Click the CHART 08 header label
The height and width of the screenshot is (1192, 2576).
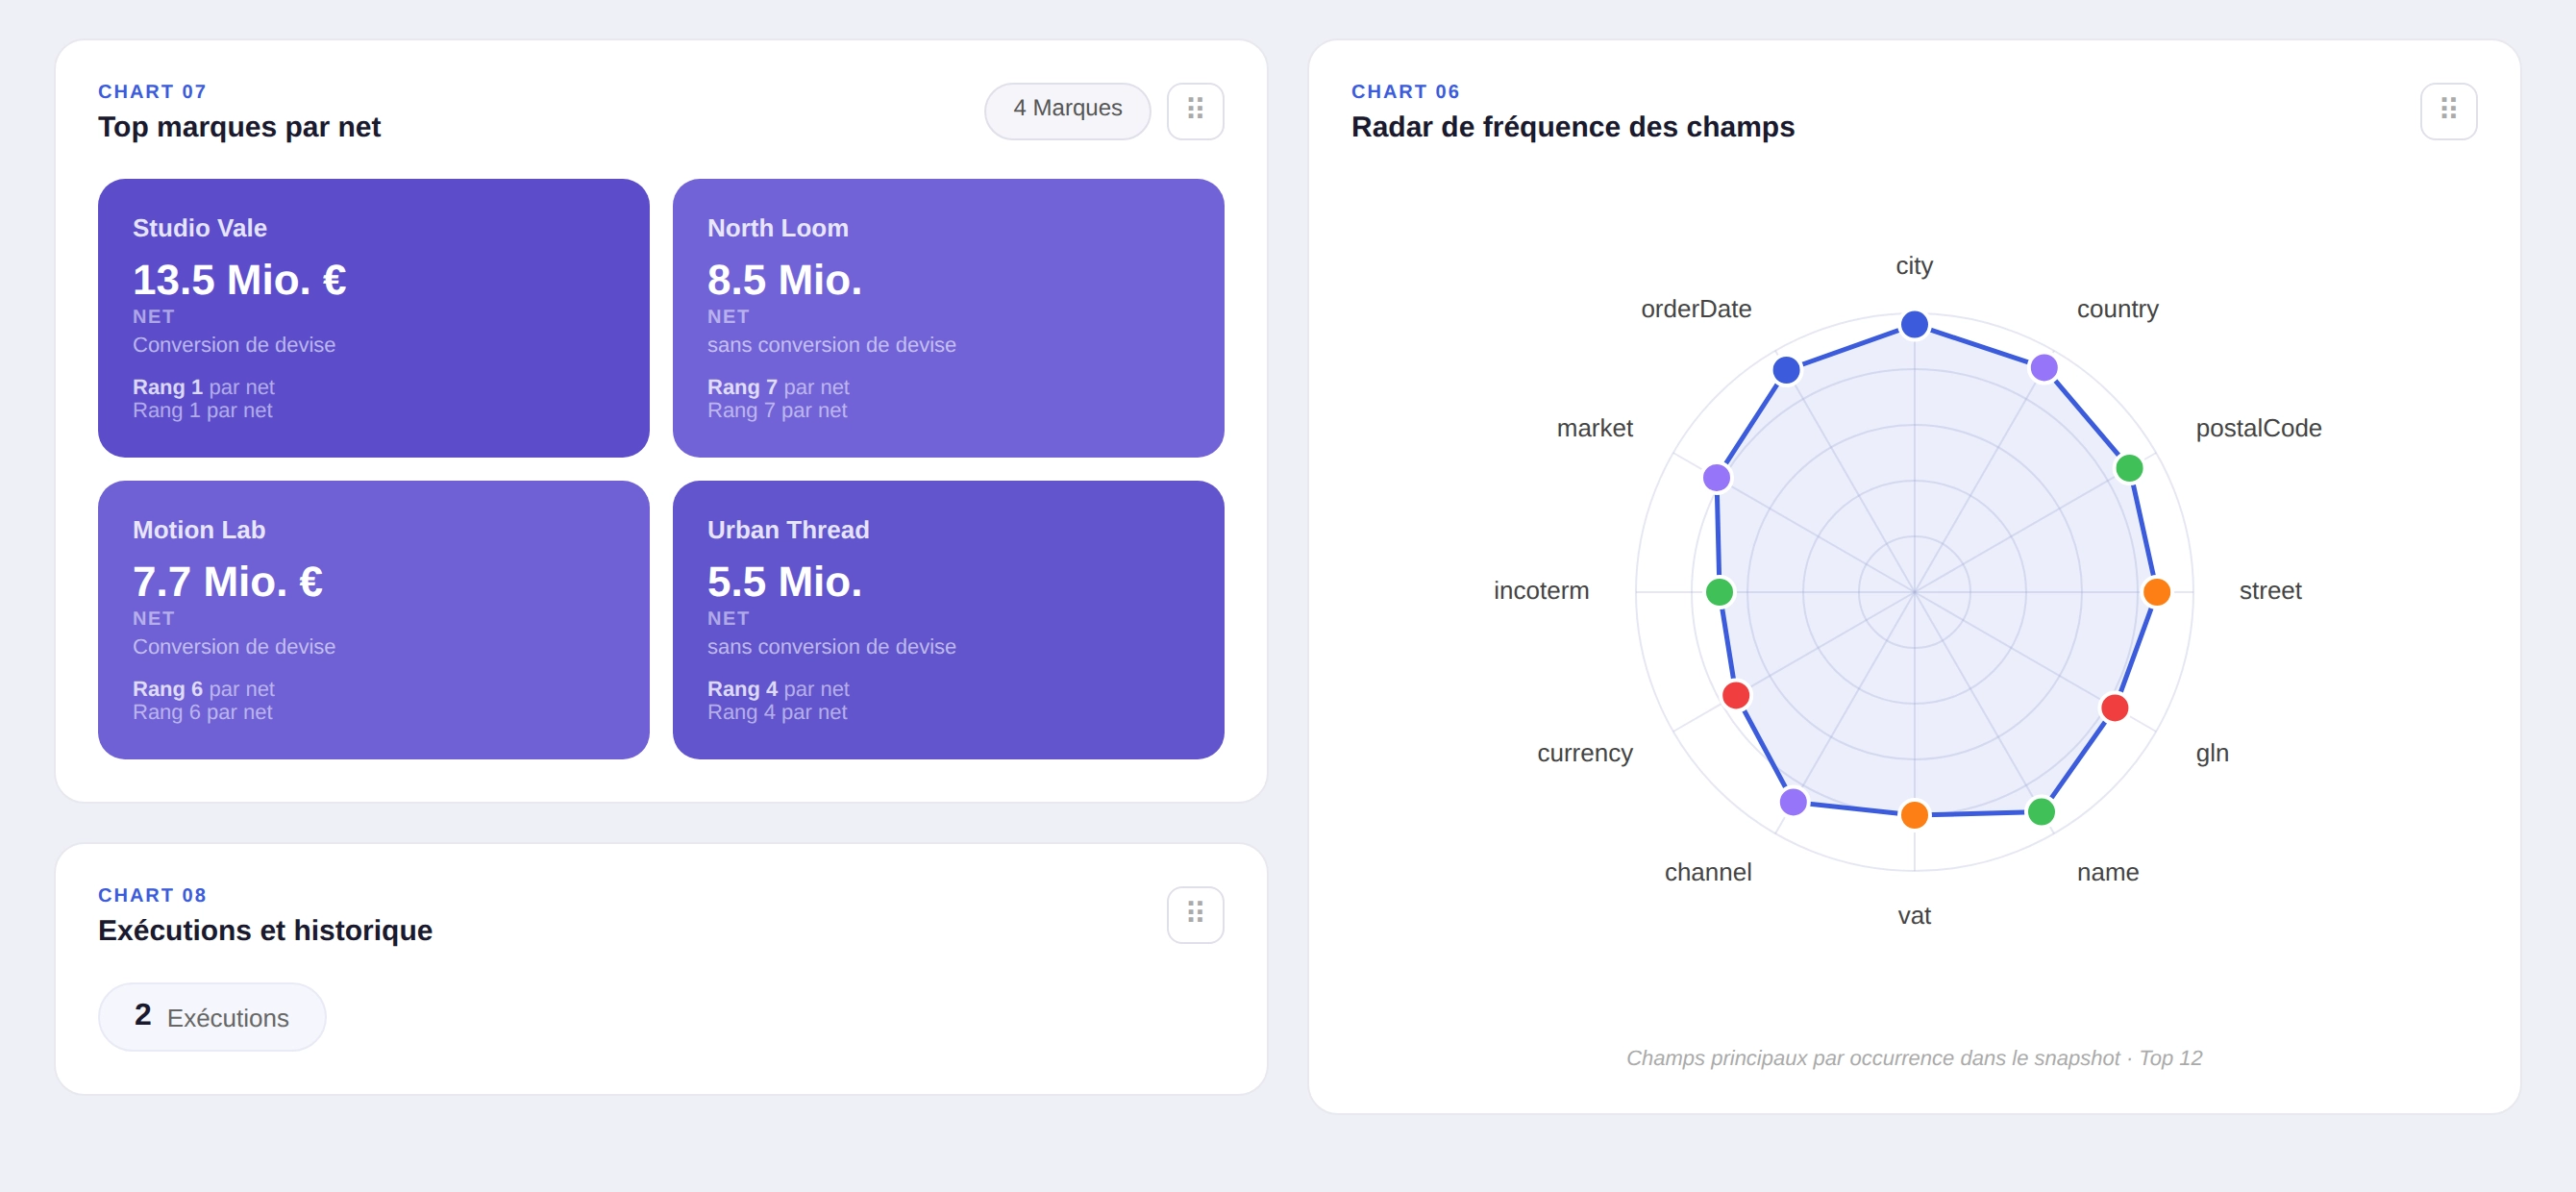pyautogui.click(x=152, y=894)
